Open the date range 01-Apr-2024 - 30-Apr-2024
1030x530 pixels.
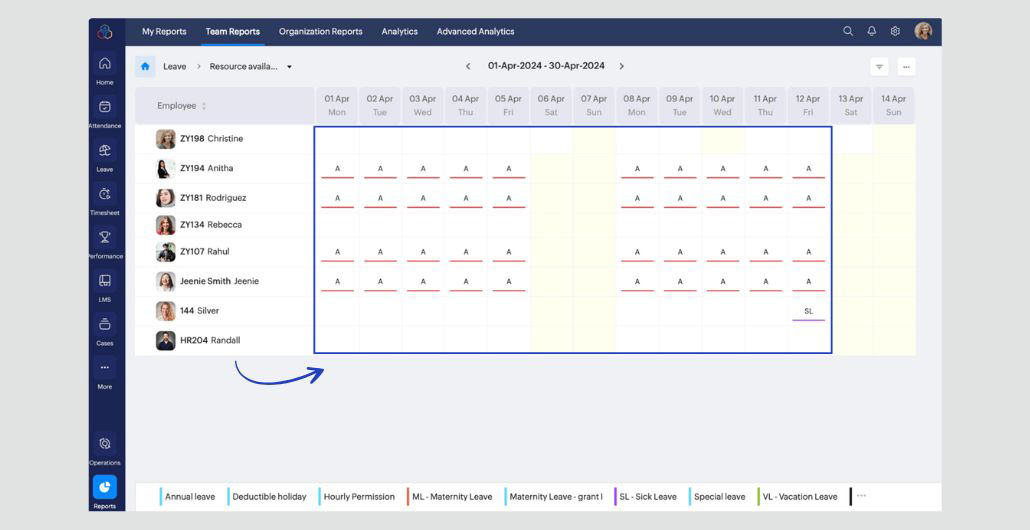(546, 66)
